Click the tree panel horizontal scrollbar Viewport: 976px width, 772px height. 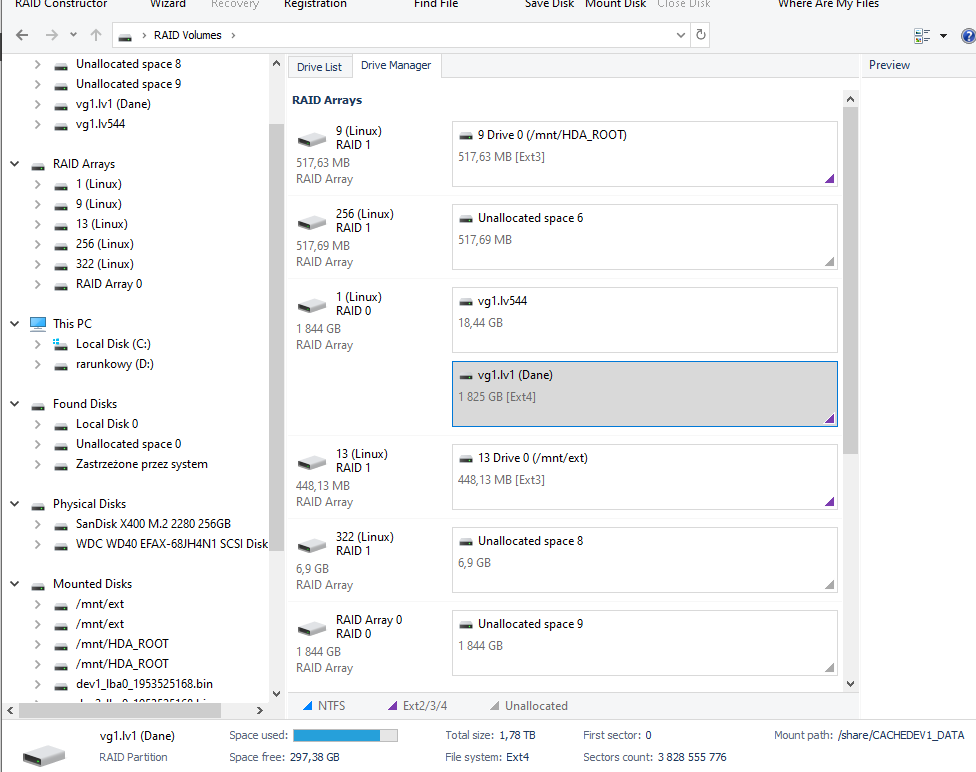tap(120, 710)
